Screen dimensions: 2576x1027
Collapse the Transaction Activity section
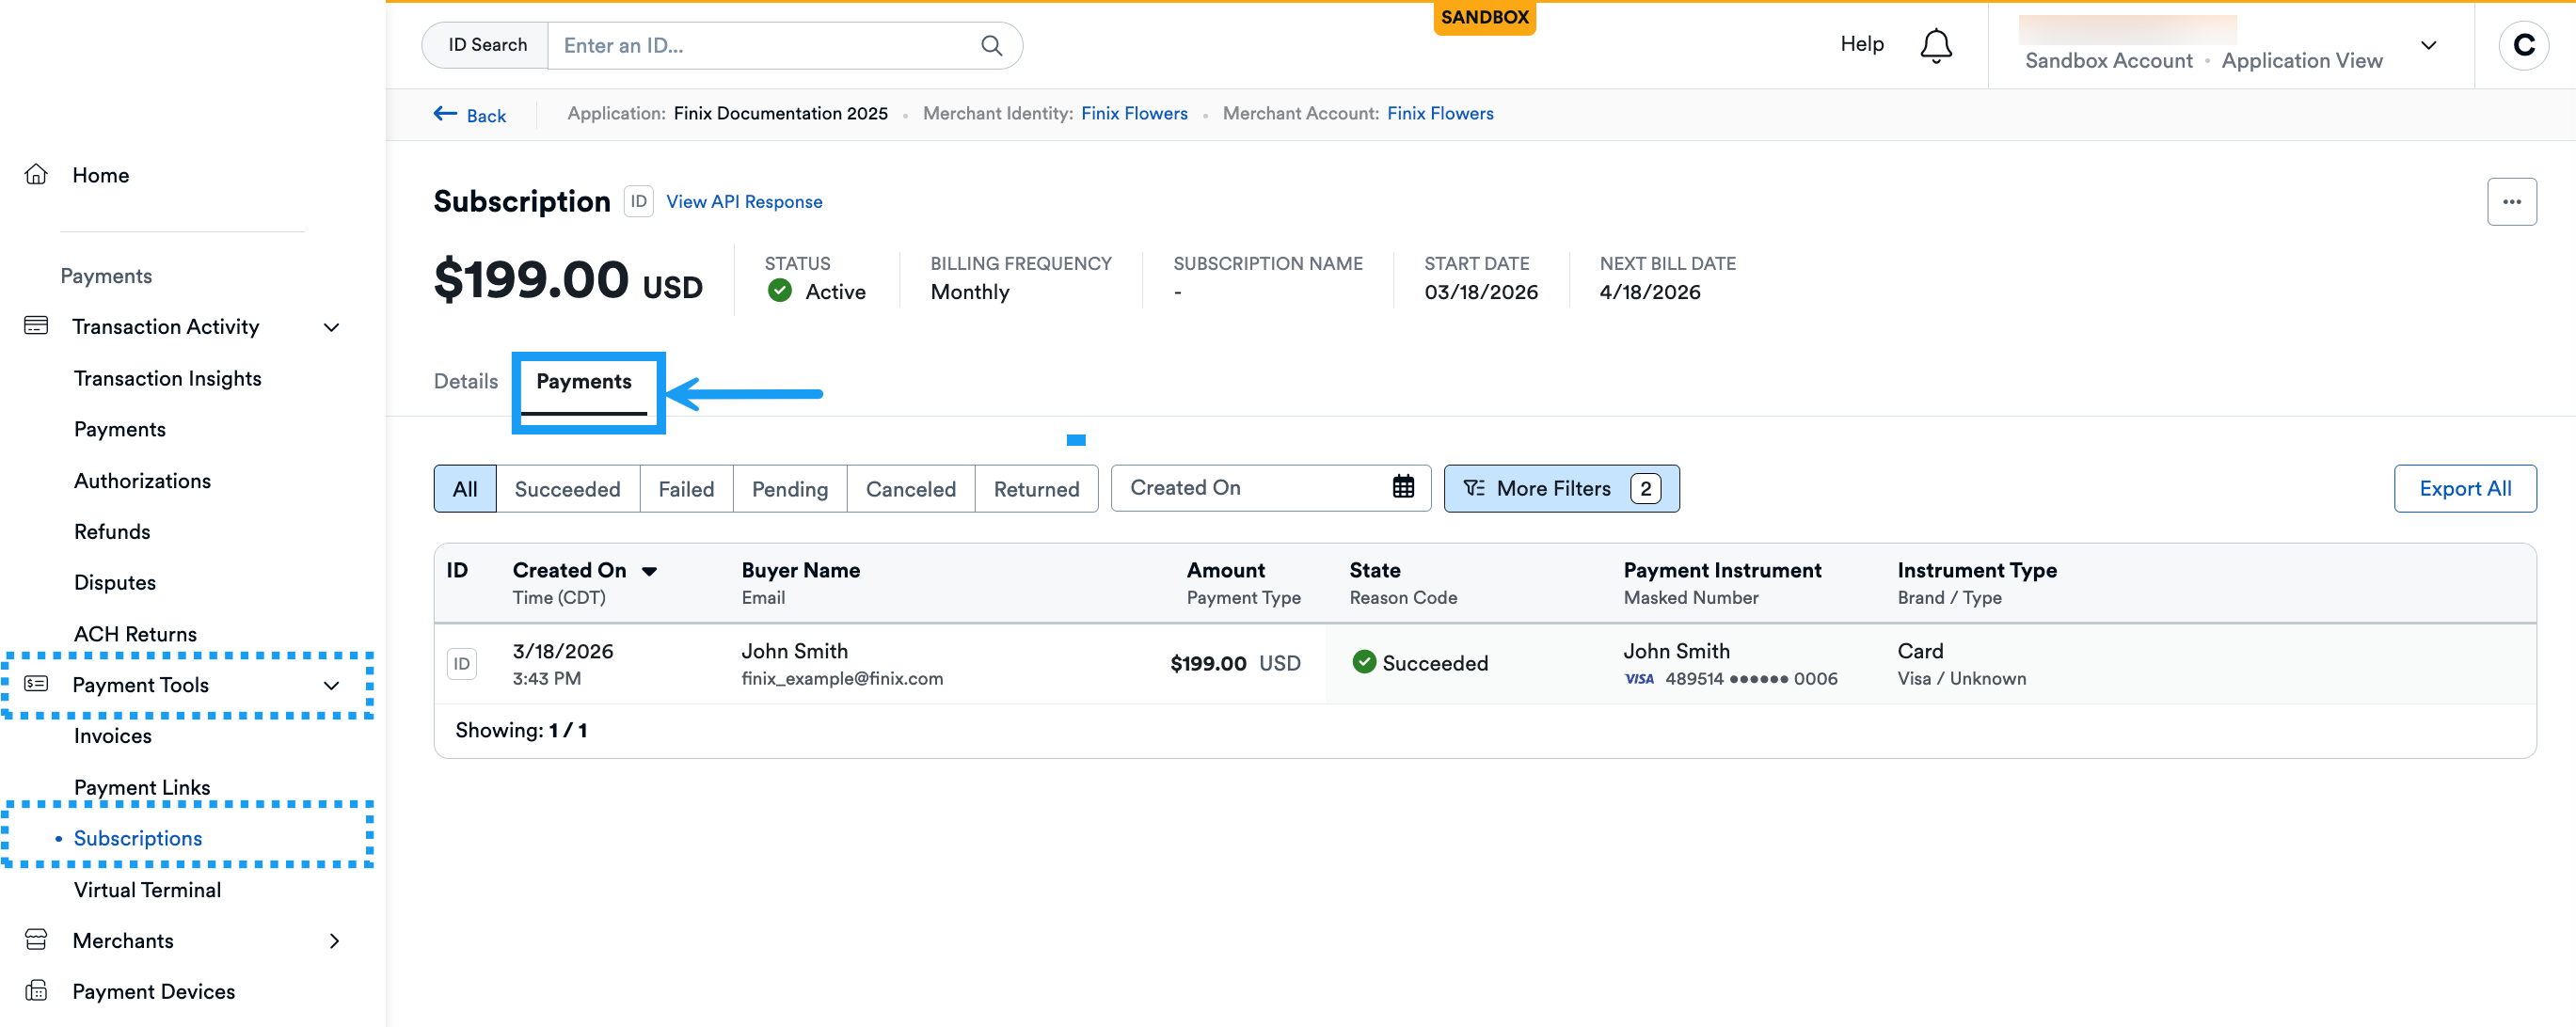pos(331,327)
